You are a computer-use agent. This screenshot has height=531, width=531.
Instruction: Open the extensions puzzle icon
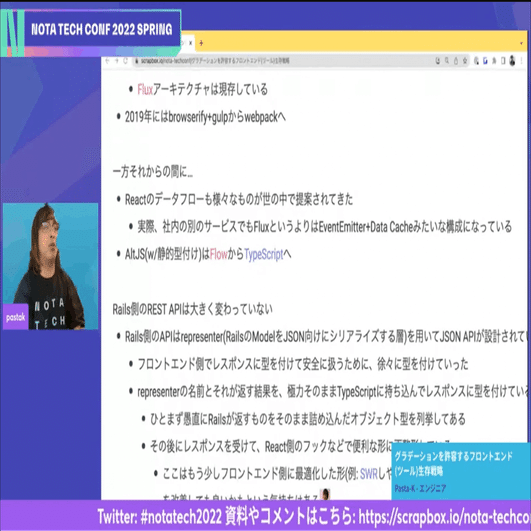tap(494, 61)
